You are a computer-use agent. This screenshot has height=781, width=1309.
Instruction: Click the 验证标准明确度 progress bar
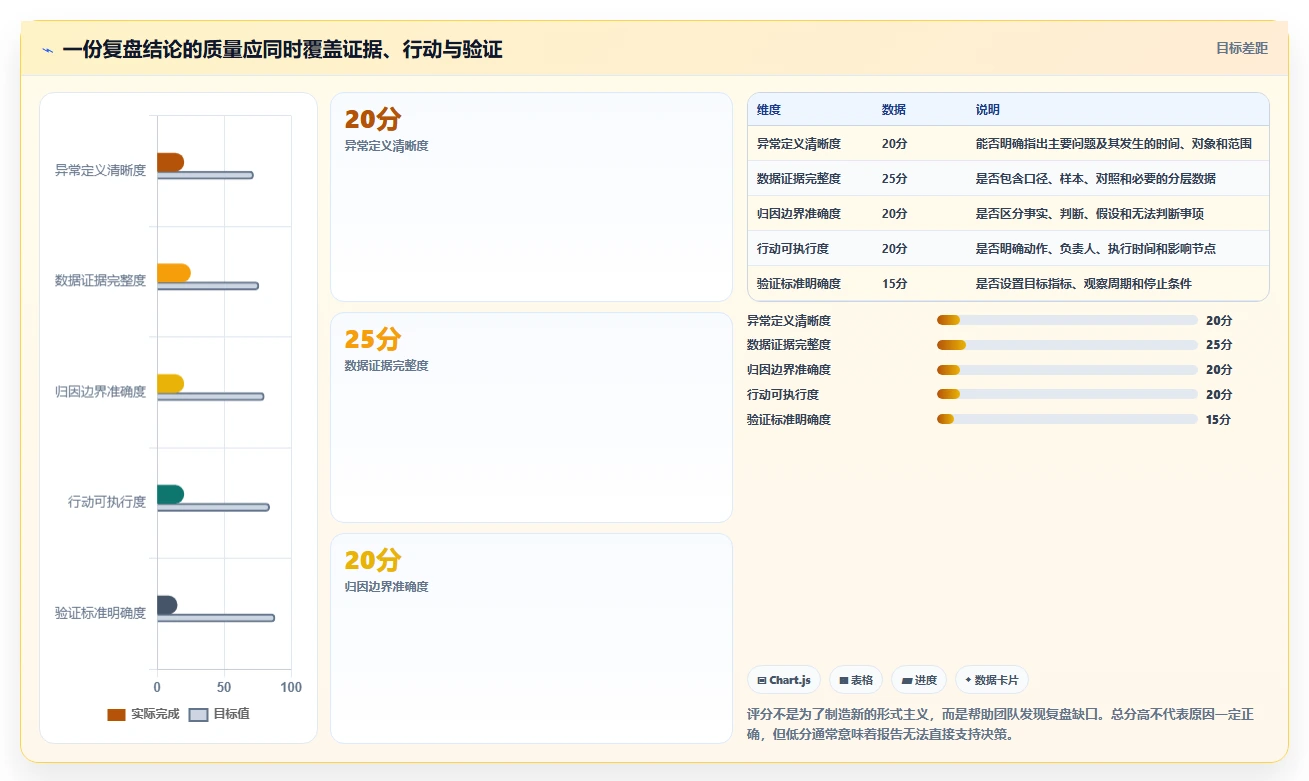click(1067, 419)
